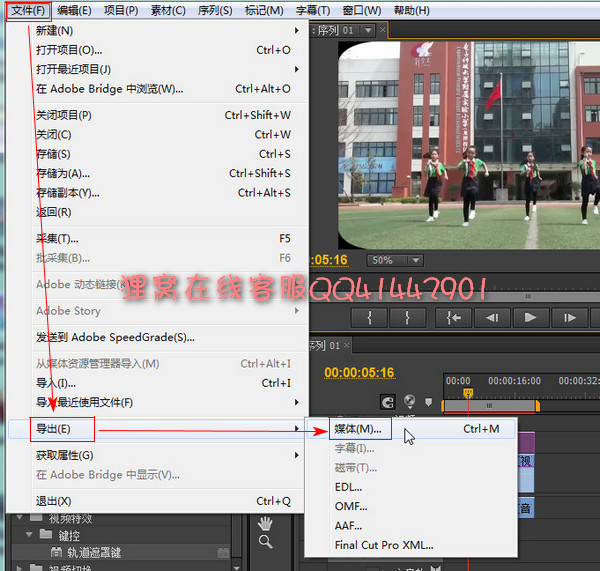The width and height of the screenshot is (600, 571).
Task: Open the 文件(F) menu
Action: point(28,10)
